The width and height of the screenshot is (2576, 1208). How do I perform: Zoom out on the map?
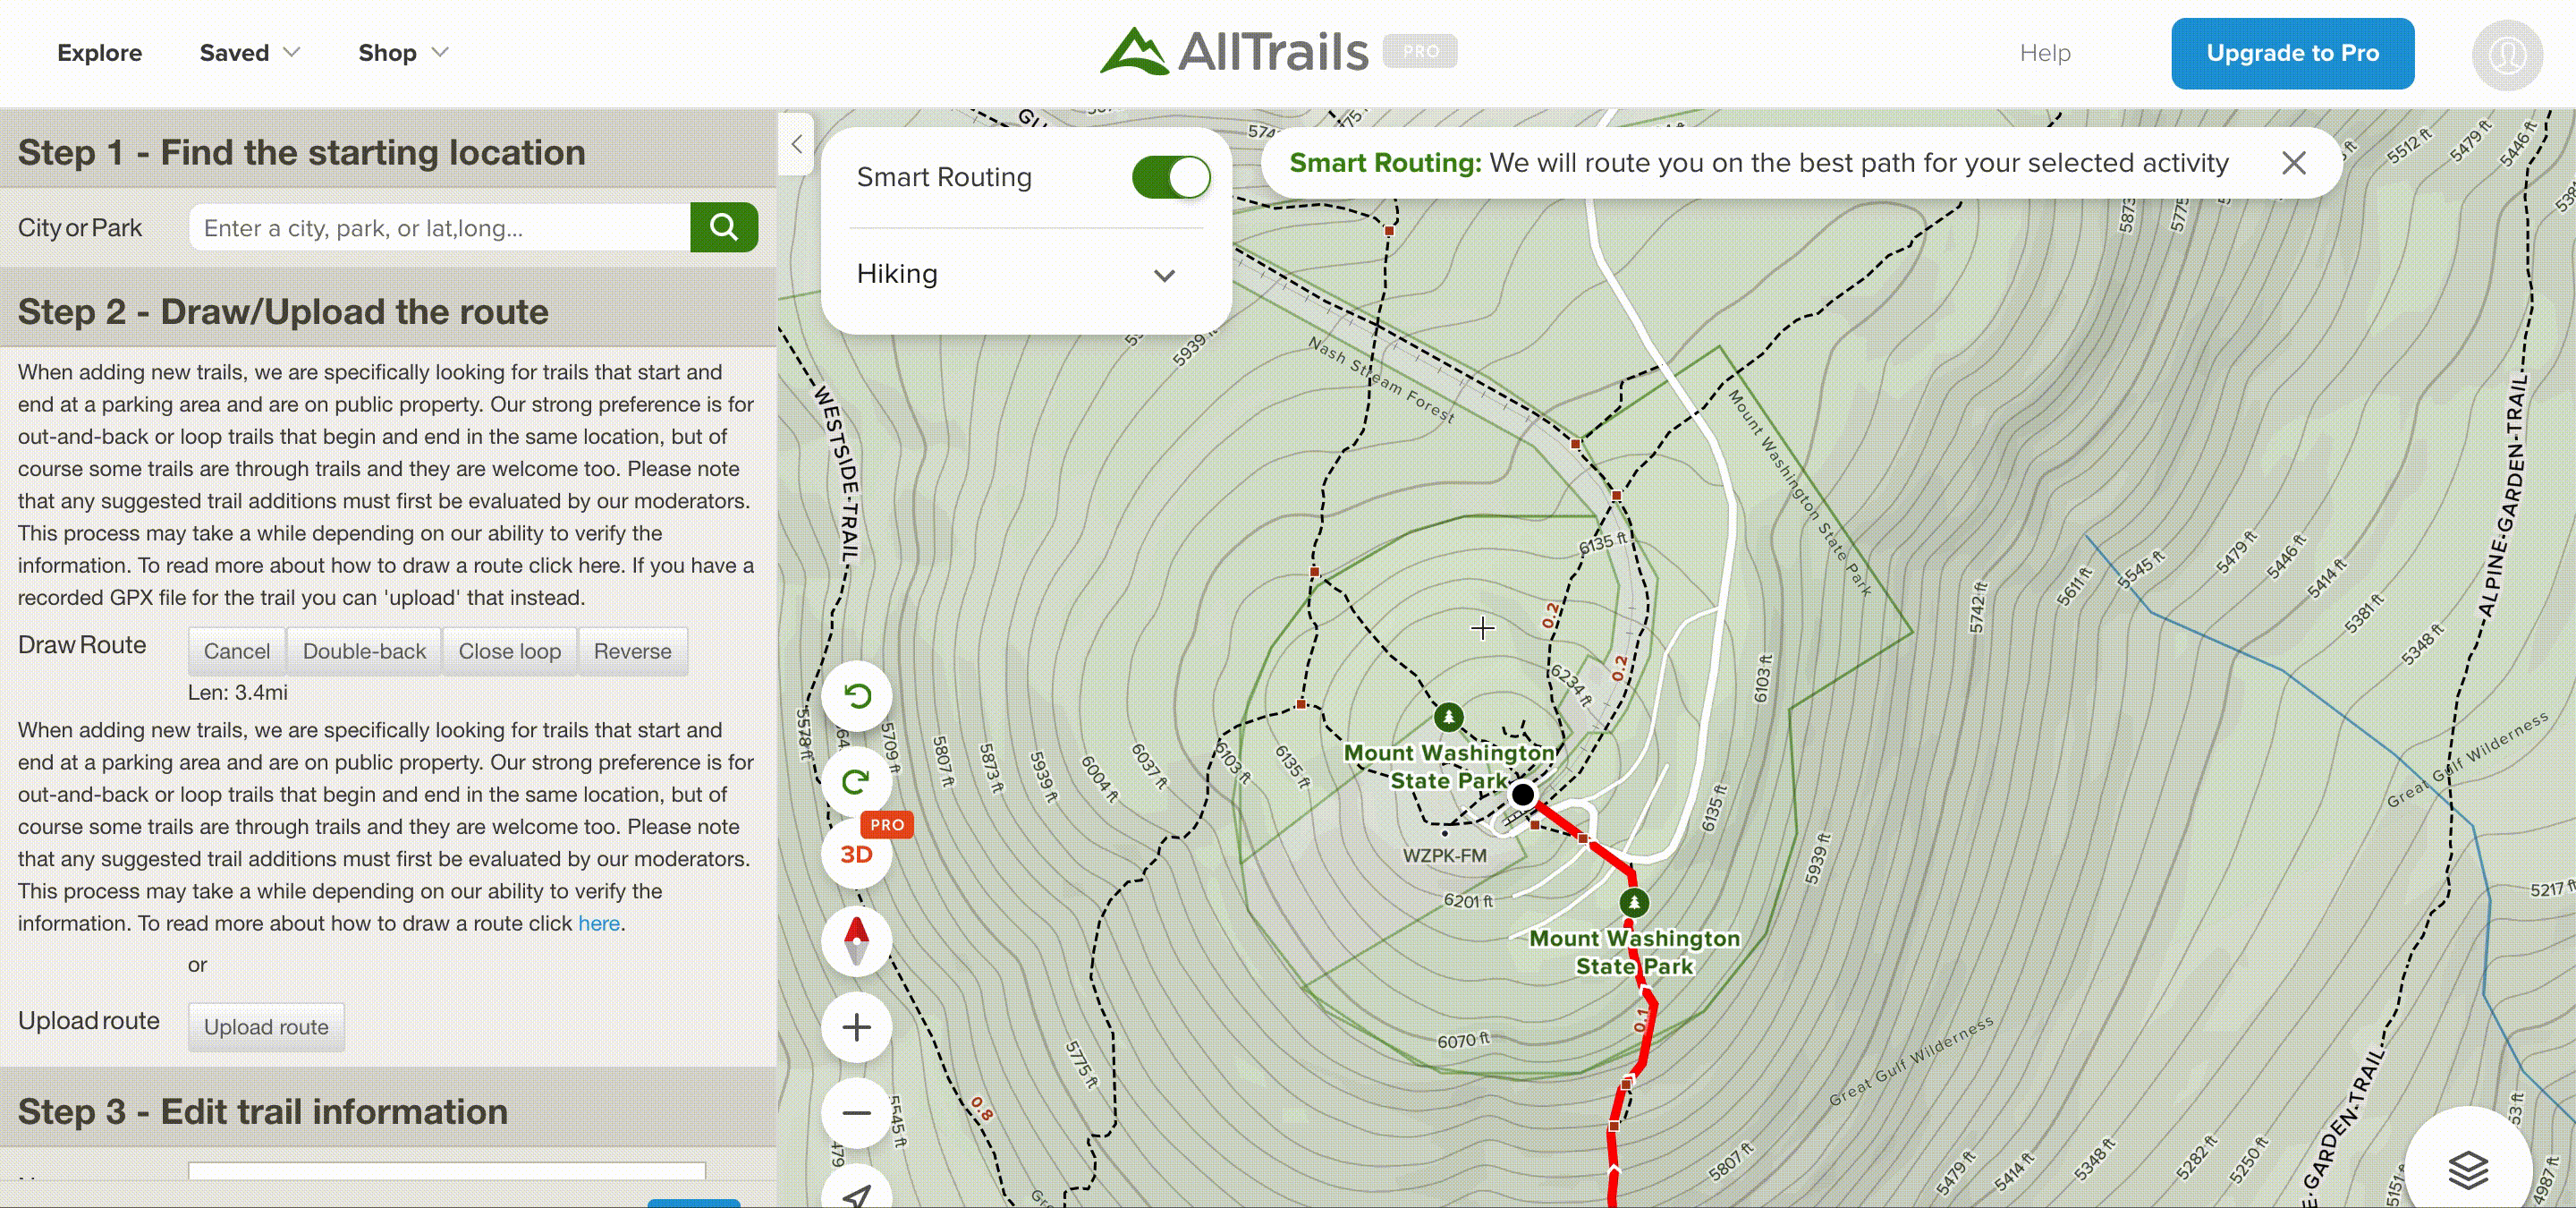click(x=857, y=1112)
